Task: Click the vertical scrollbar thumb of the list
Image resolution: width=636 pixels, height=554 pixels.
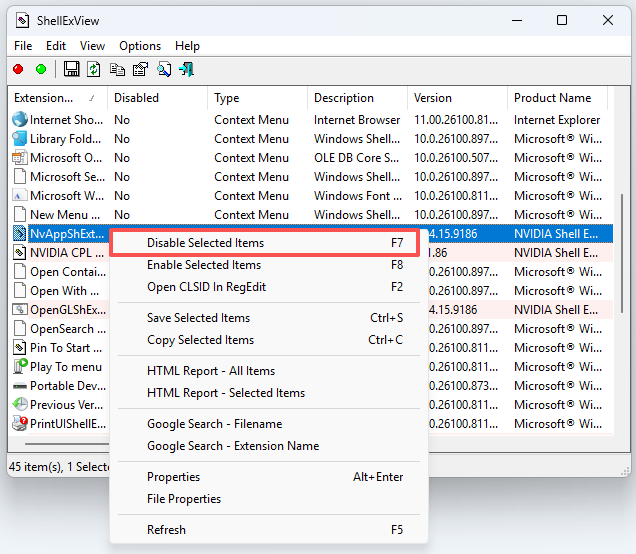Action: click(x=622, y=253)
